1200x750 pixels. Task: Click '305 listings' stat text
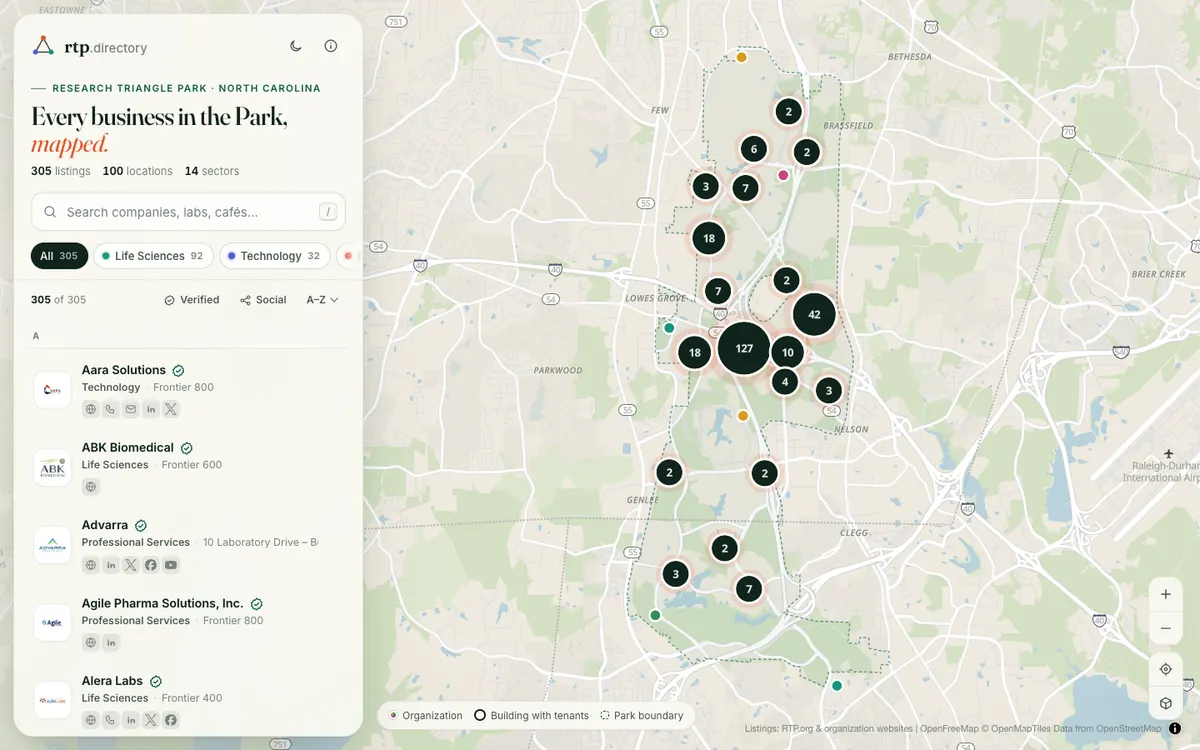(x=60, y=171)
